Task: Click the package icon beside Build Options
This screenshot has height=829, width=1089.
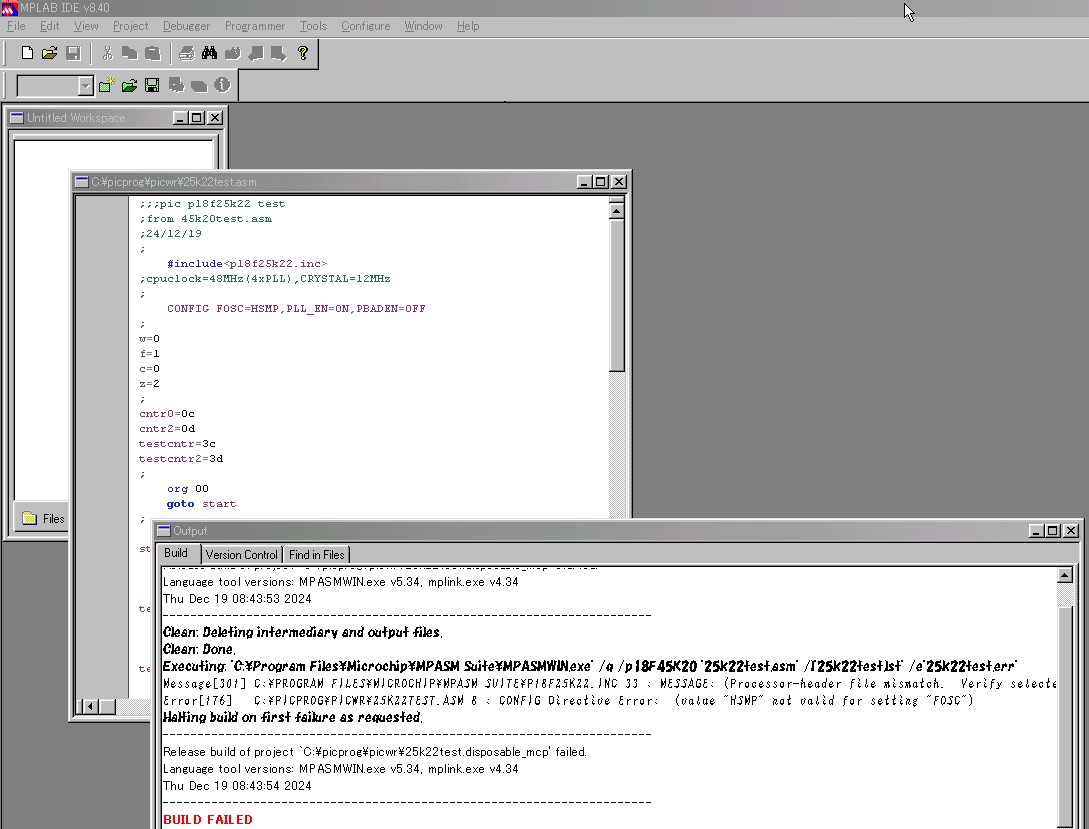Action: 199,85
